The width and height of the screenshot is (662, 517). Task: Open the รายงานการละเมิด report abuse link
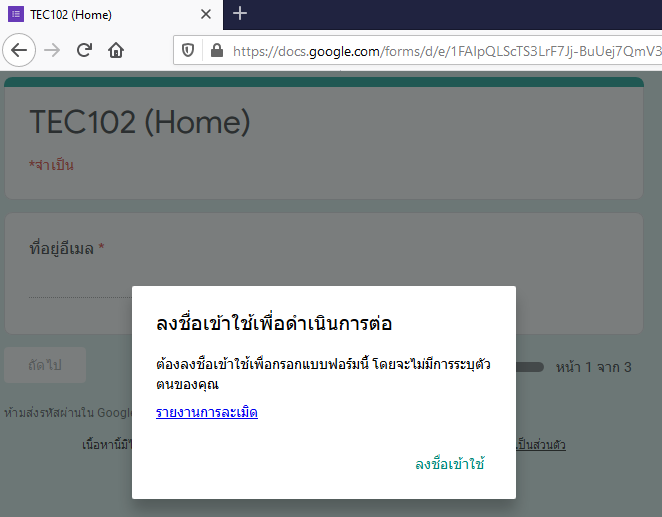pyautogui.click(x=207, y=412)
